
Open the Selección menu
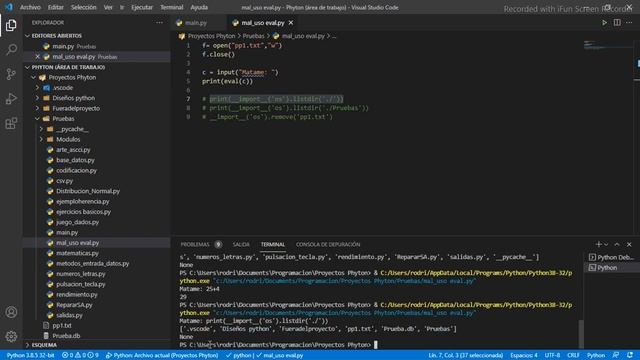click(84, 7)
